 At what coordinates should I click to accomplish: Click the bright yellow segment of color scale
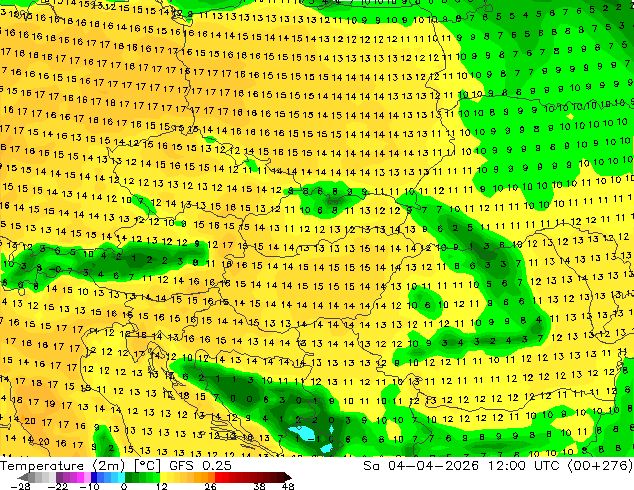[163, 477]
